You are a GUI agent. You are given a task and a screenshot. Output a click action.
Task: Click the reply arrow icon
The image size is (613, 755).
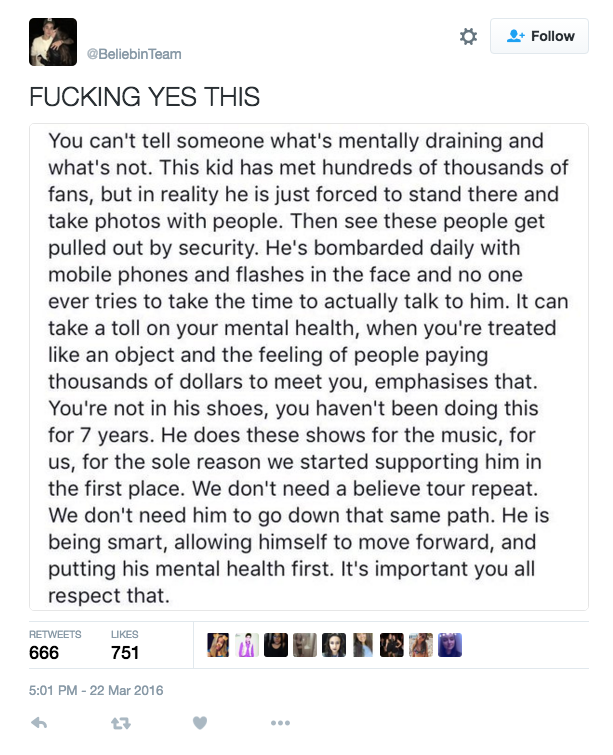click(x=39, y=722)
